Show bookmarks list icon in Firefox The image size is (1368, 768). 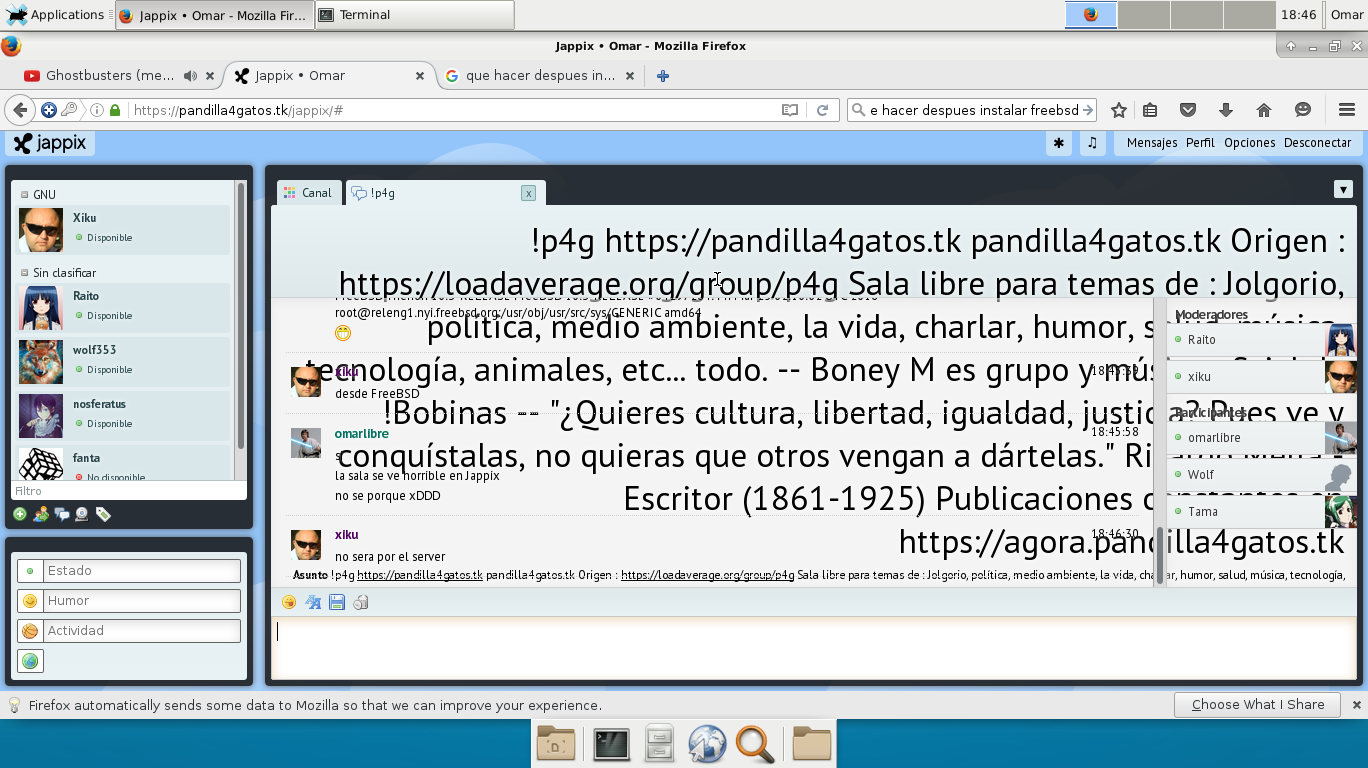[x=1150, y=110]
